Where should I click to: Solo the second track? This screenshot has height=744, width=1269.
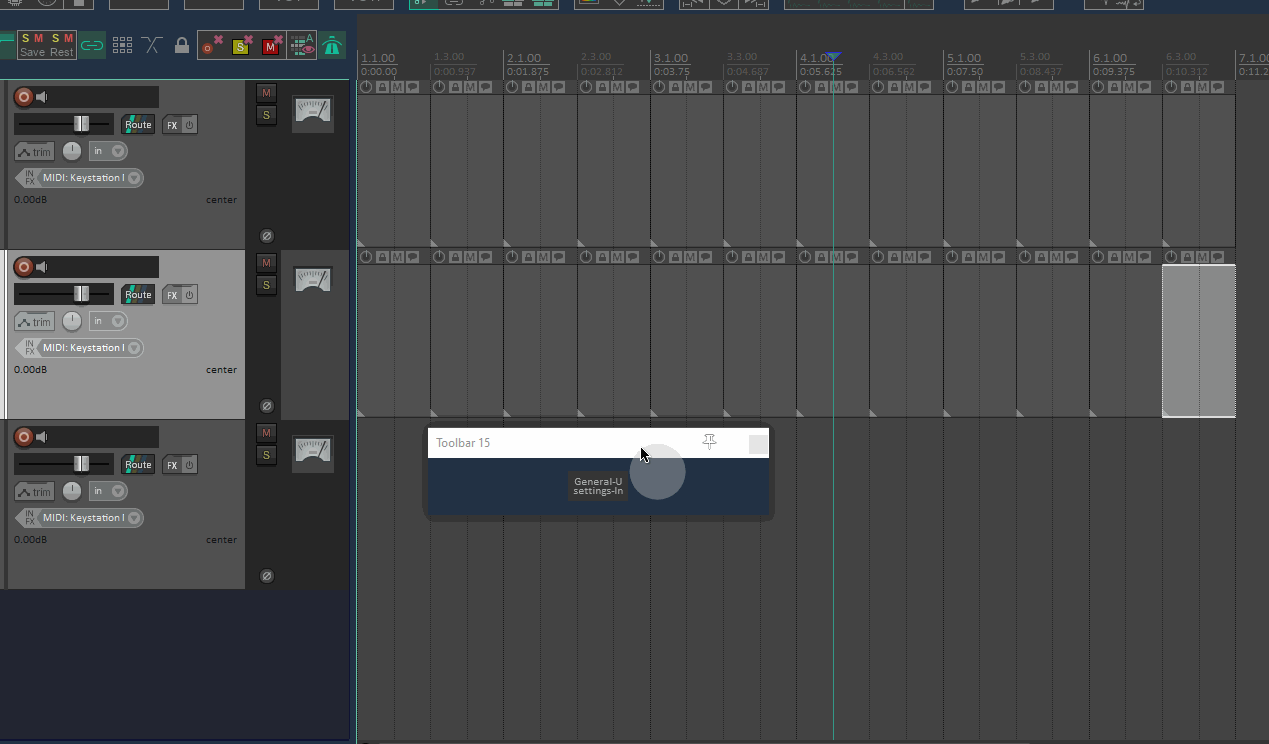coord(266,285)
